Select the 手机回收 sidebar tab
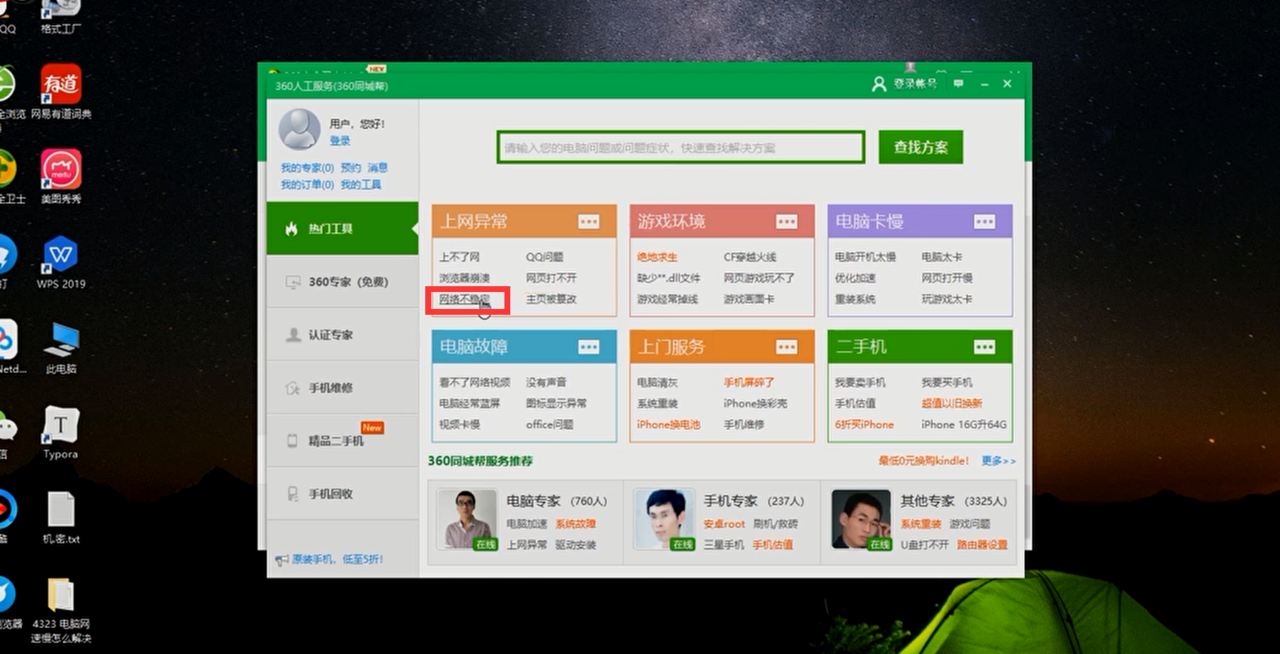The height and width of the screenshot is (654, 1280). (342, 494)
